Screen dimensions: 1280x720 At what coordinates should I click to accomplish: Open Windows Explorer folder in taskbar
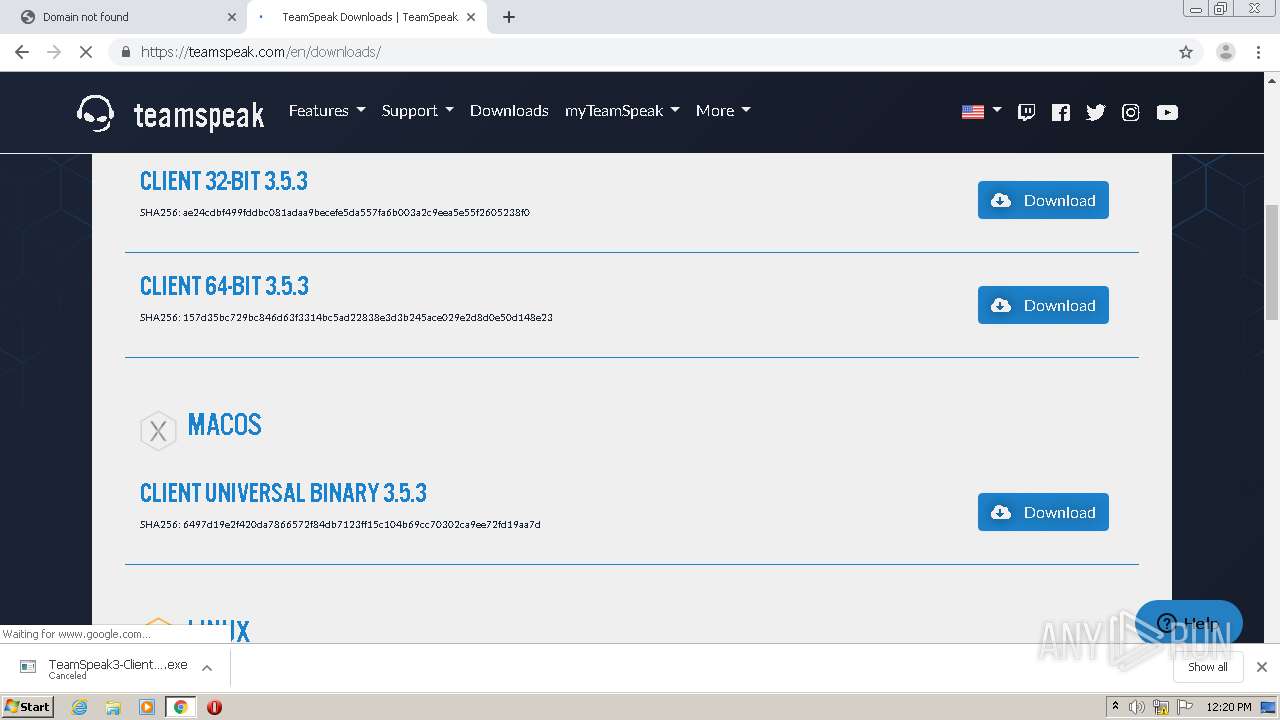[x=113, y=707]
